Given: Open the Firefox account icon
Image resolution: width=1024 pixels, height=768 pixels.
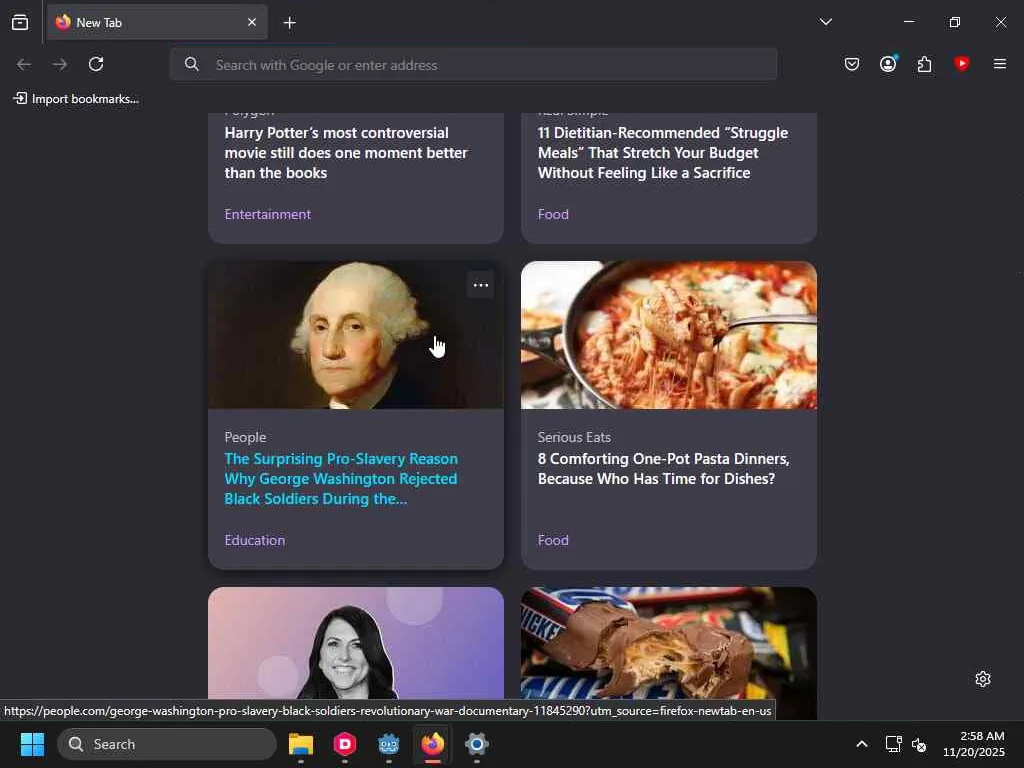Looking at the screenshot, I should coord(888,64).
